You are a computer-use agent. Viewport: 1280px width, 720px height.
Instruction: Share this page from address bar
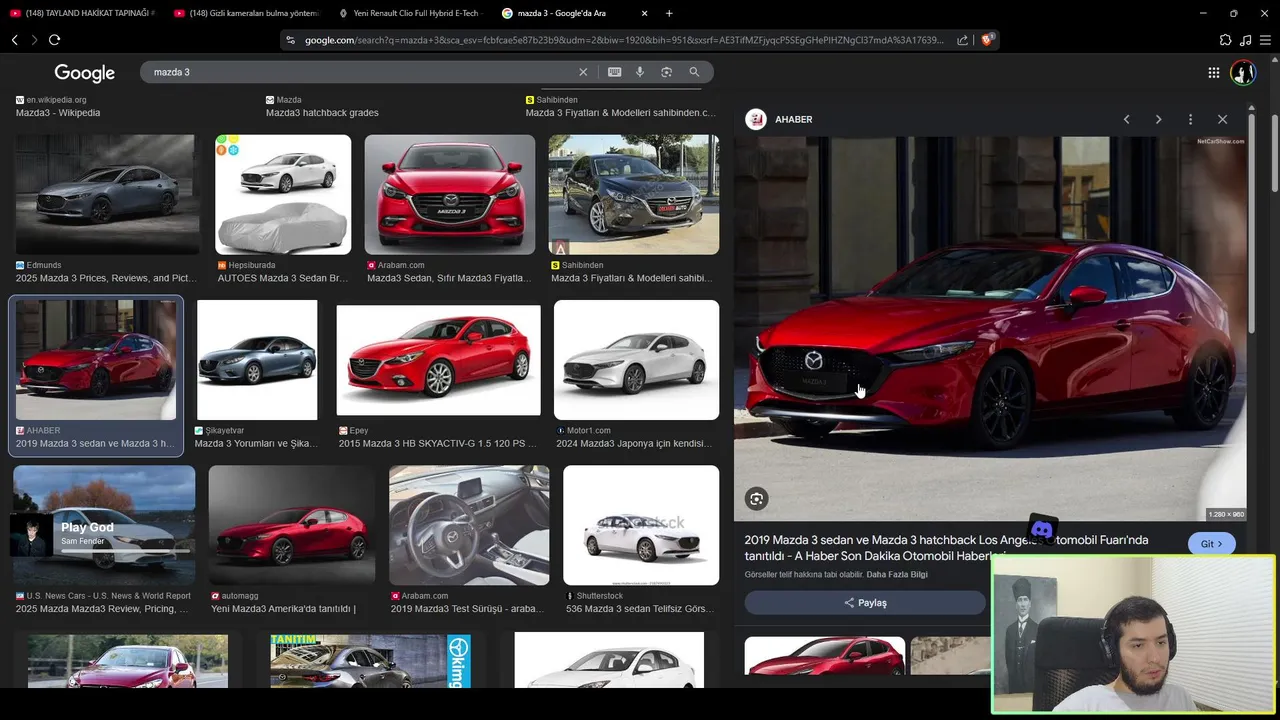pyautogui.click(x=962, y=40)
